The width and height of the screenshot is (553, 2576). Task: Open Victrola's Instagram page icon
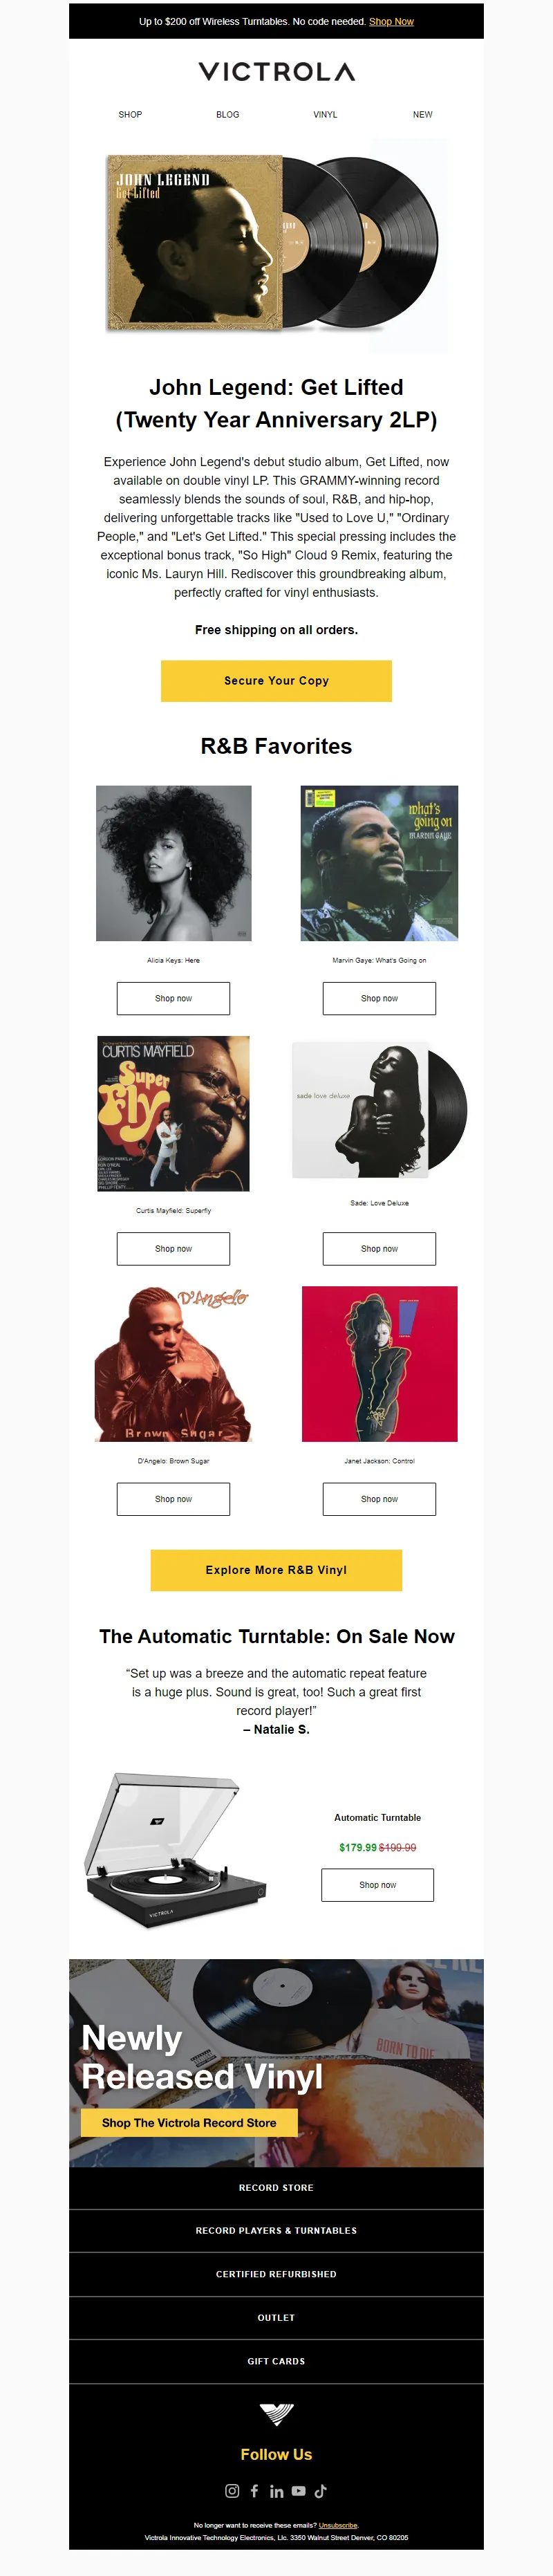pos(232,2490)
